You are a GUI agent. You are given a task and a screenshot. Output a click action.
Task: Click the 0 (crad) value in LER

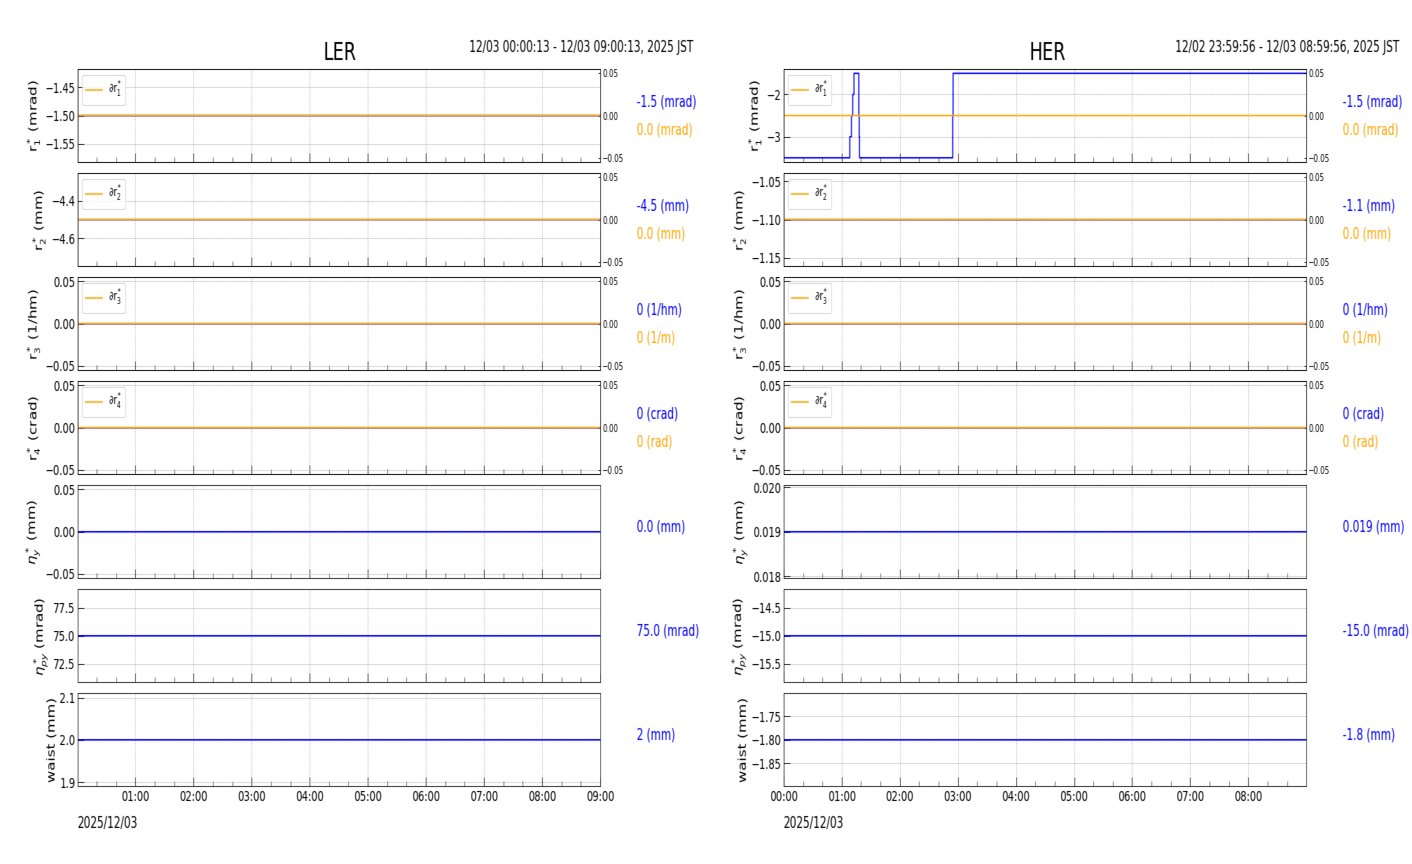tap(657, 414)
